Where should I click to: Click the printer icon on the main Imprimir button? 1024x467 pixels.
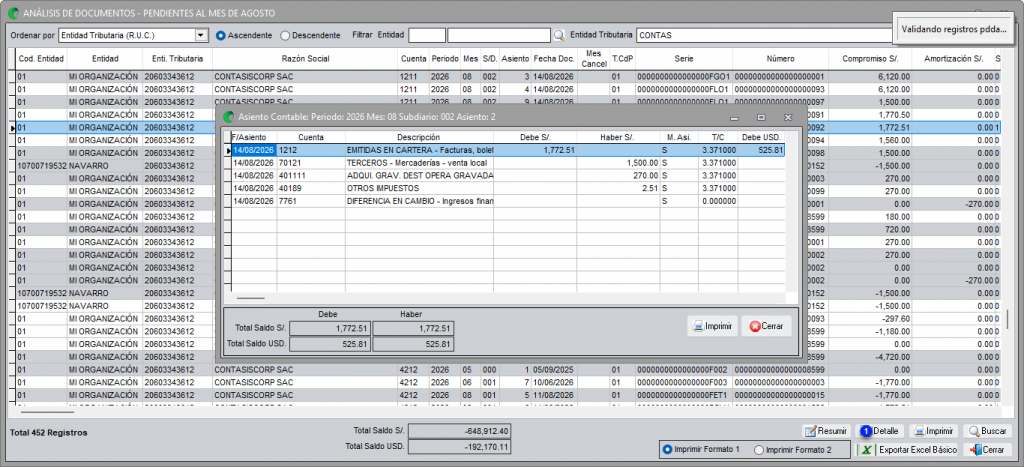click(x=919, y=431)
